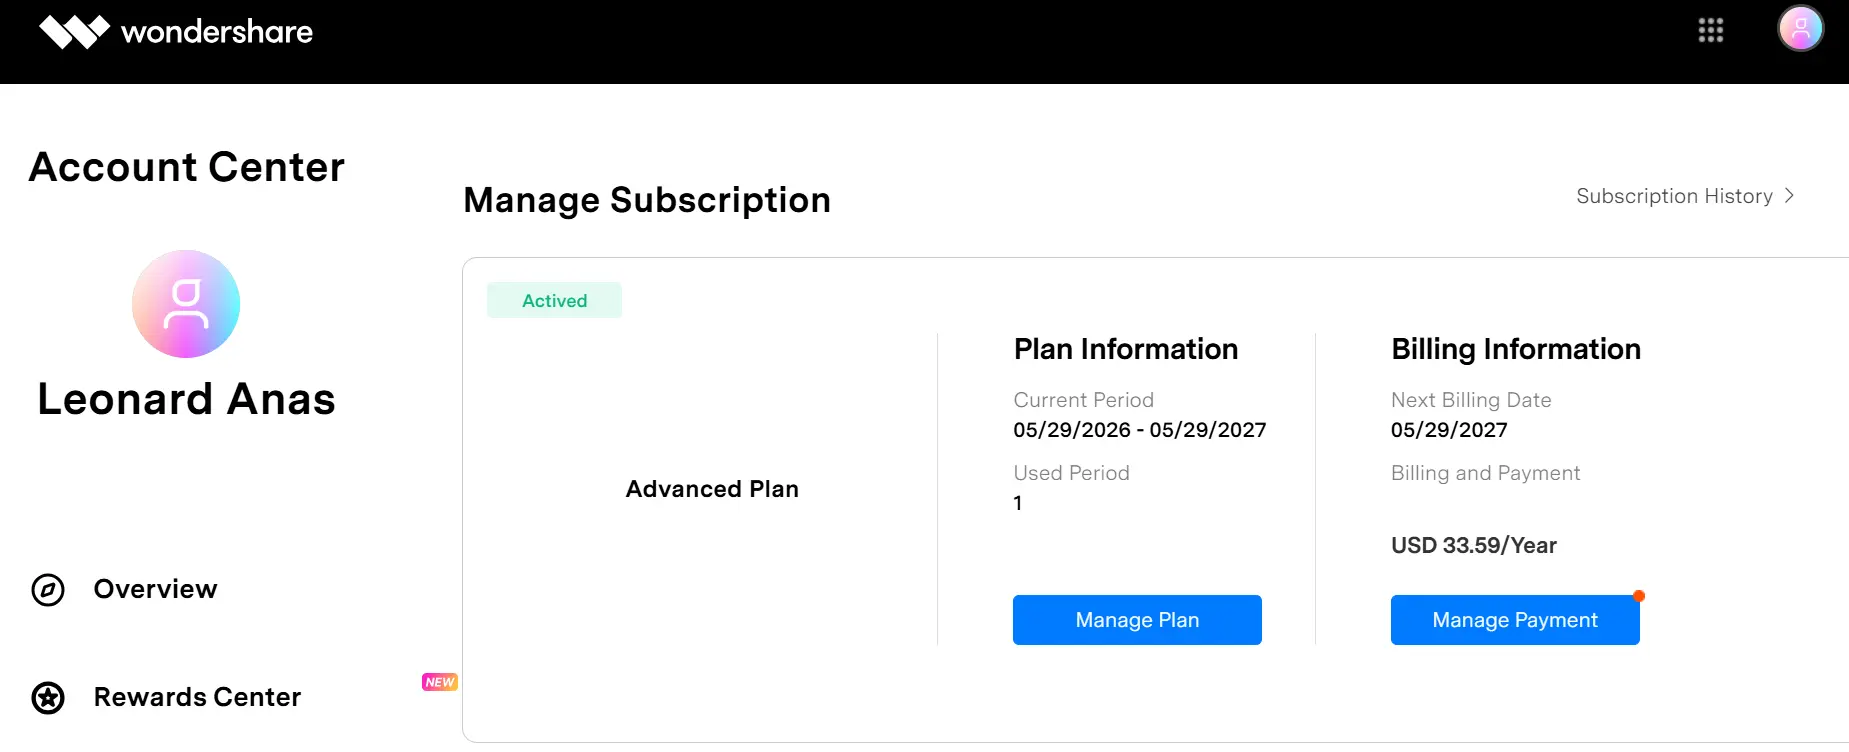This screenshot has width=1849, height=752.
Task: Expand the Subscription History chevron arrow
Action: [1789, 196]
